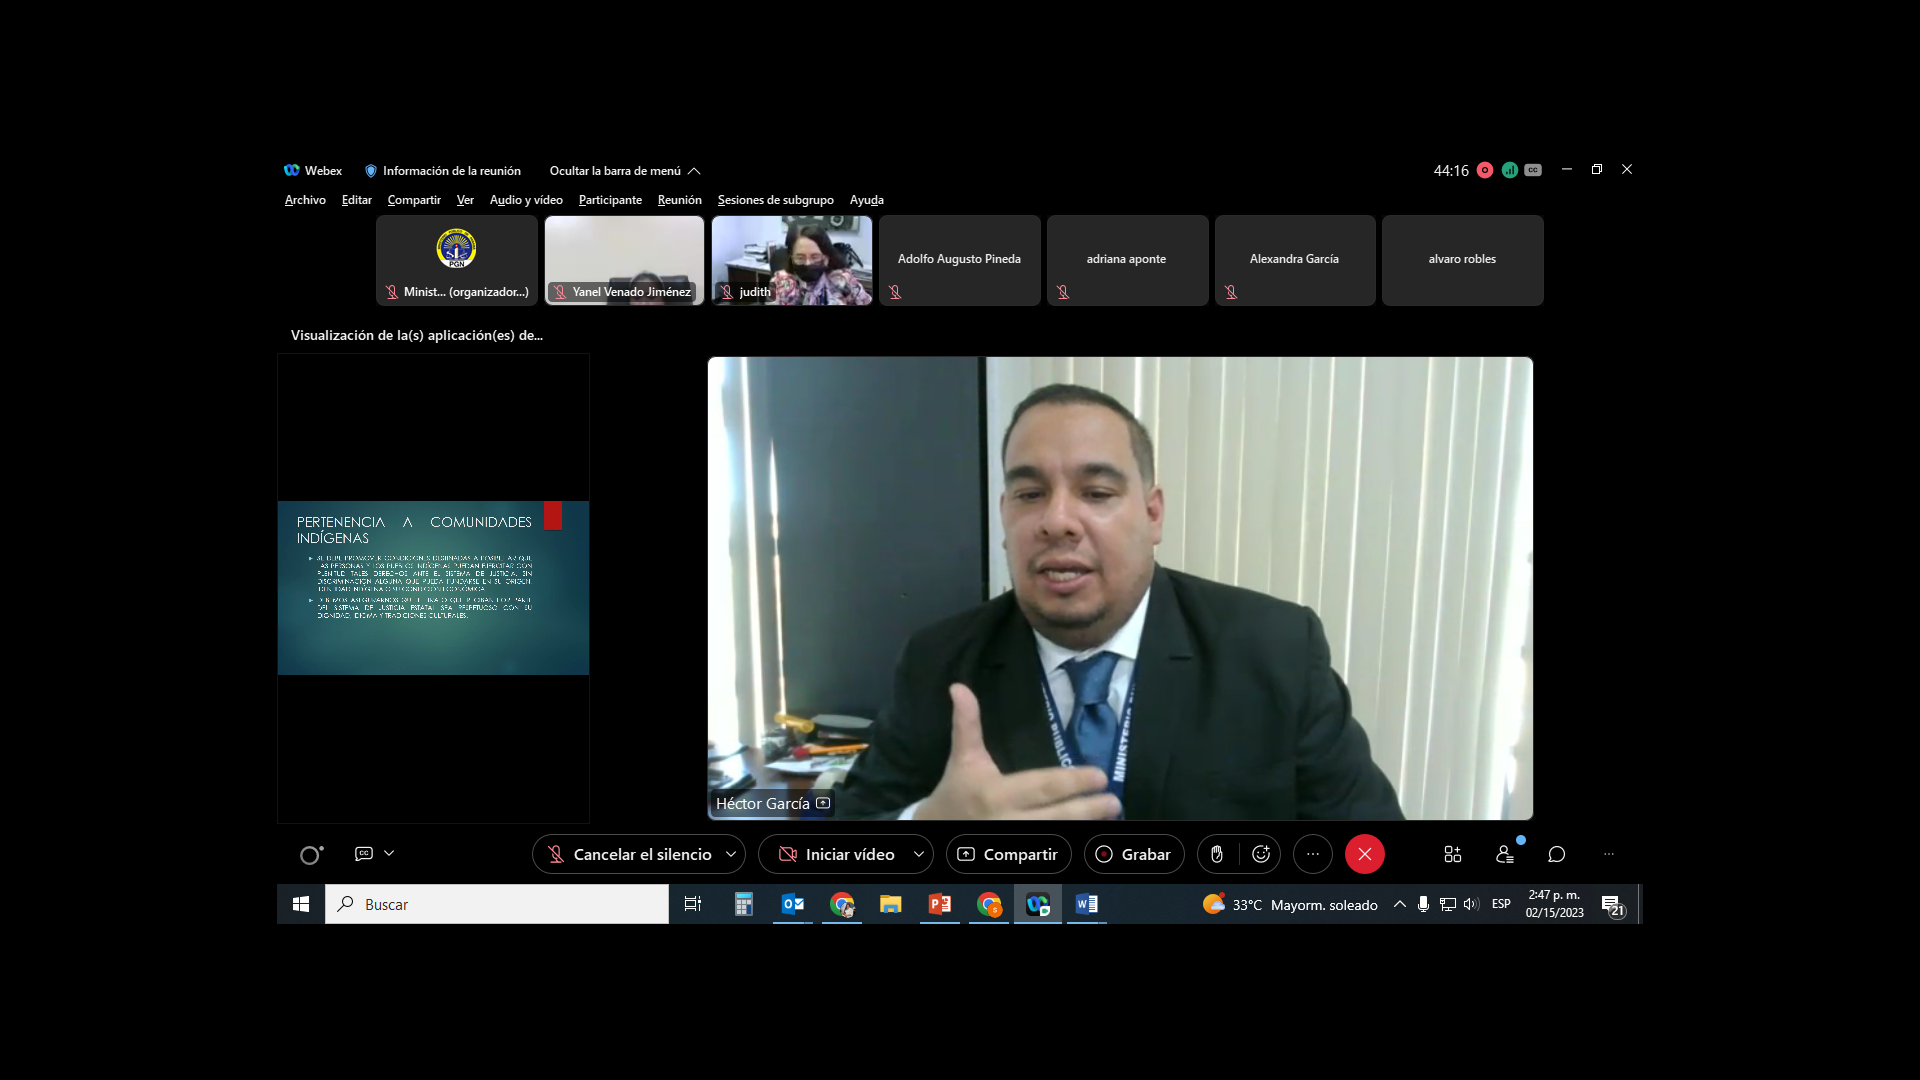
Task: Toggle recording with Grabar button
Action: 1134,854
